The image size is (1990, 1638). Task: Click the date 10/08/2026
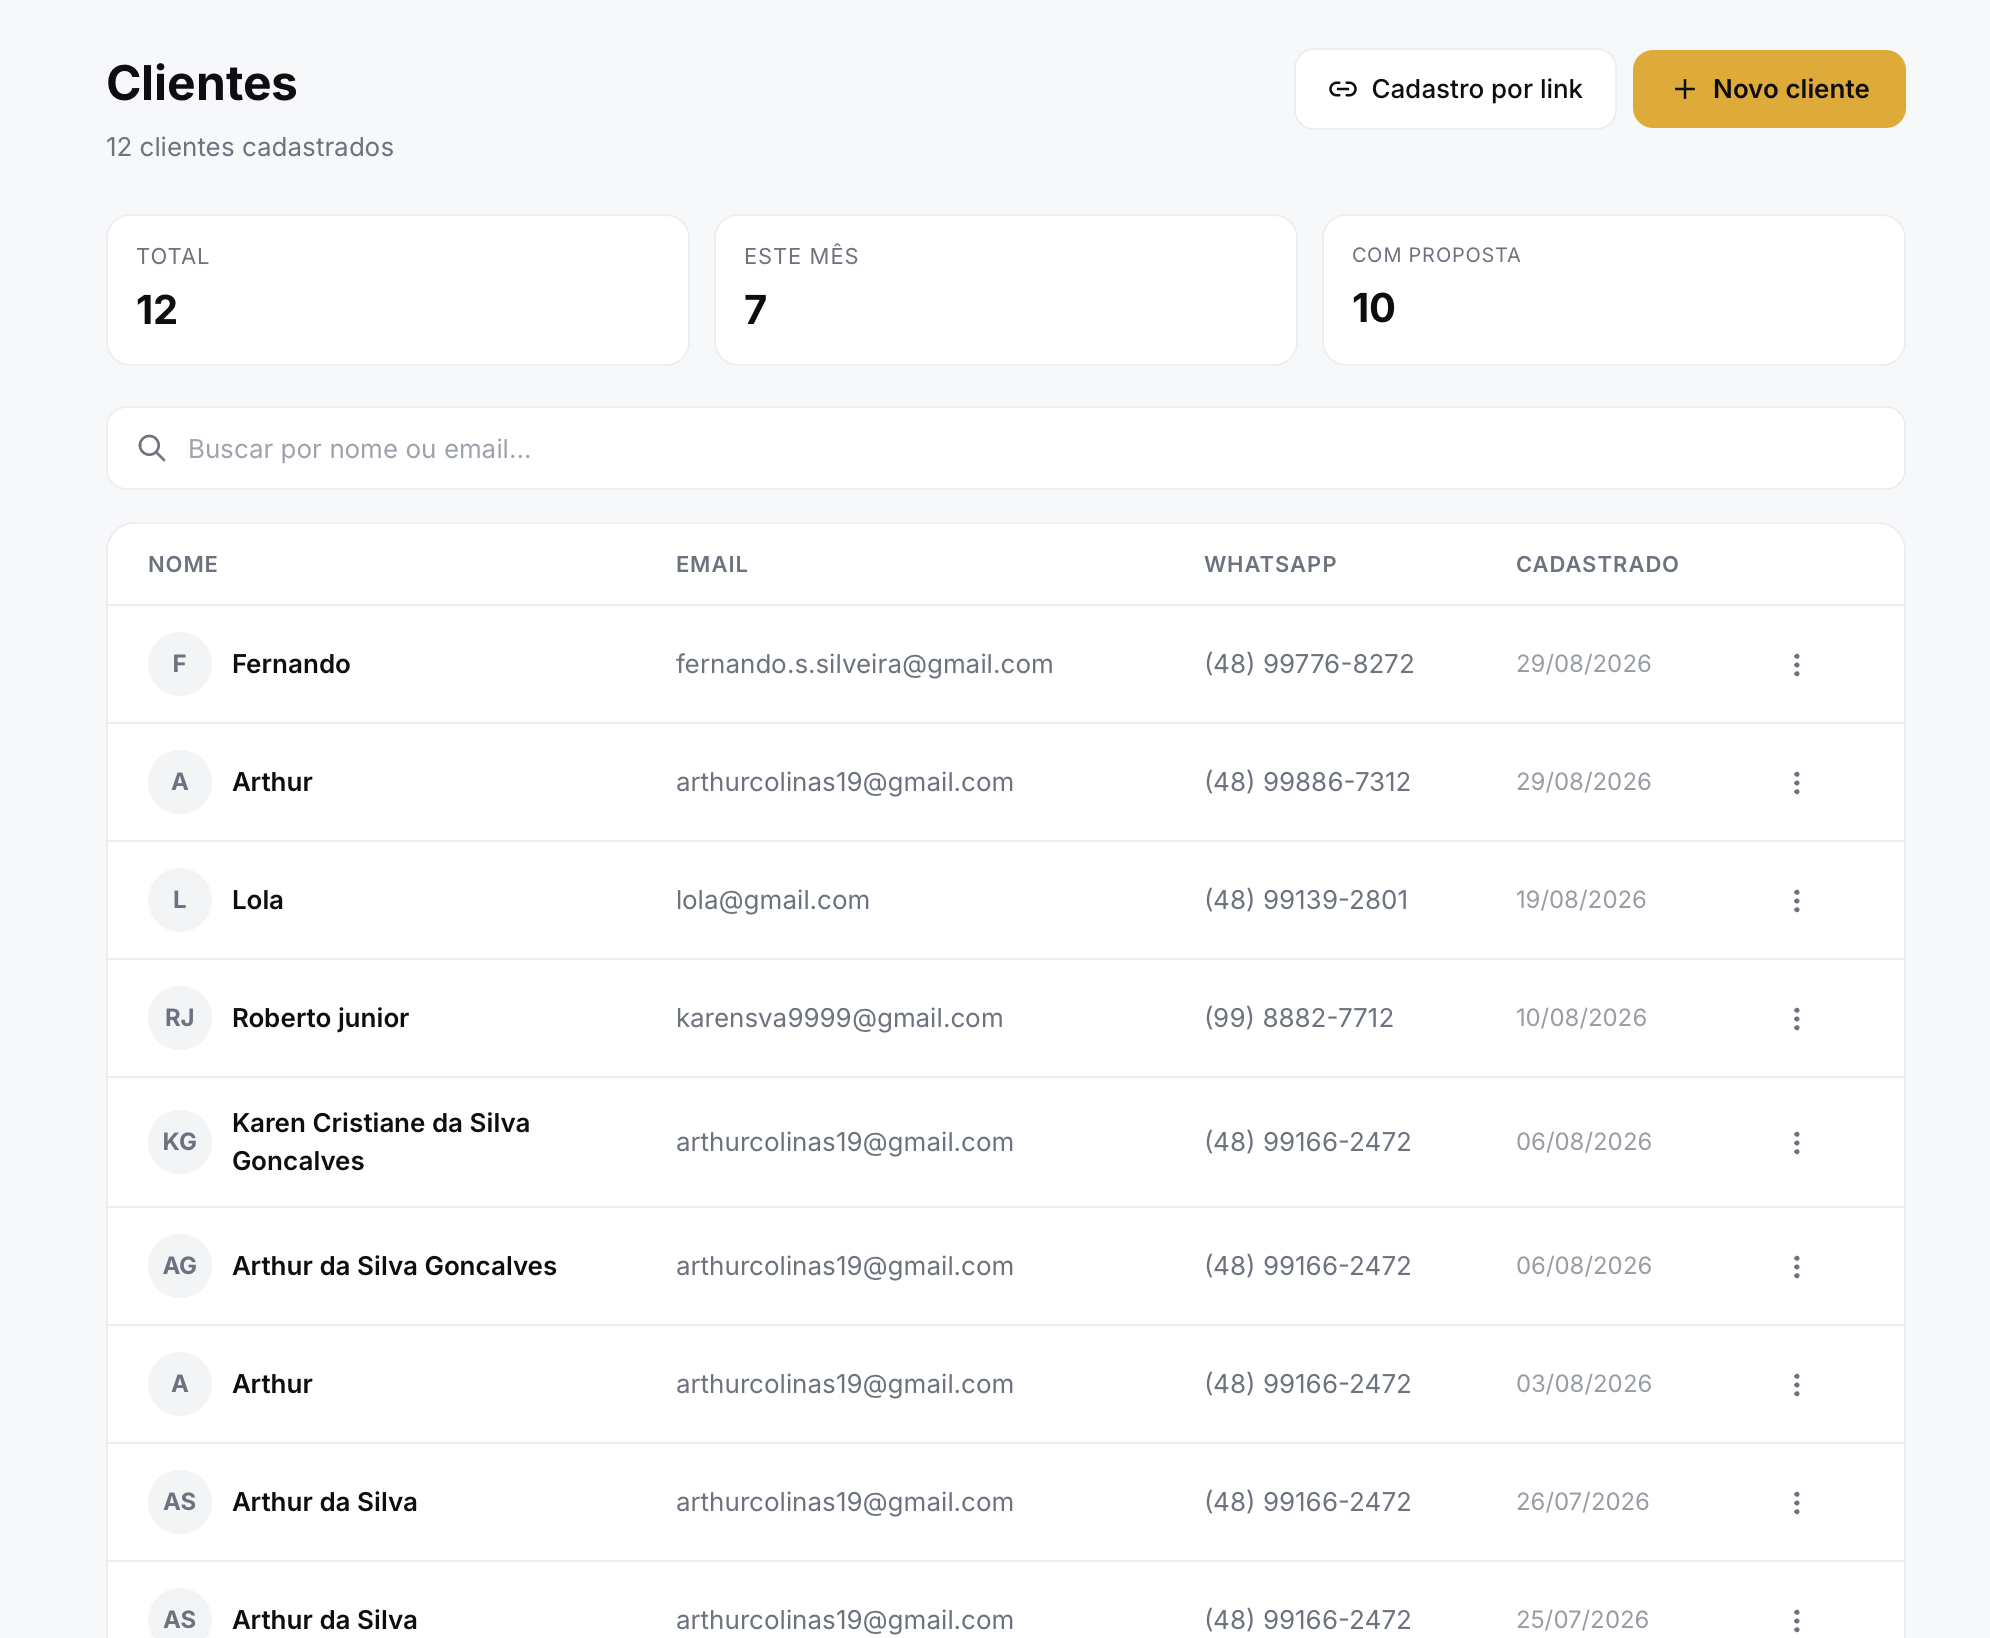point(1581,1018)
